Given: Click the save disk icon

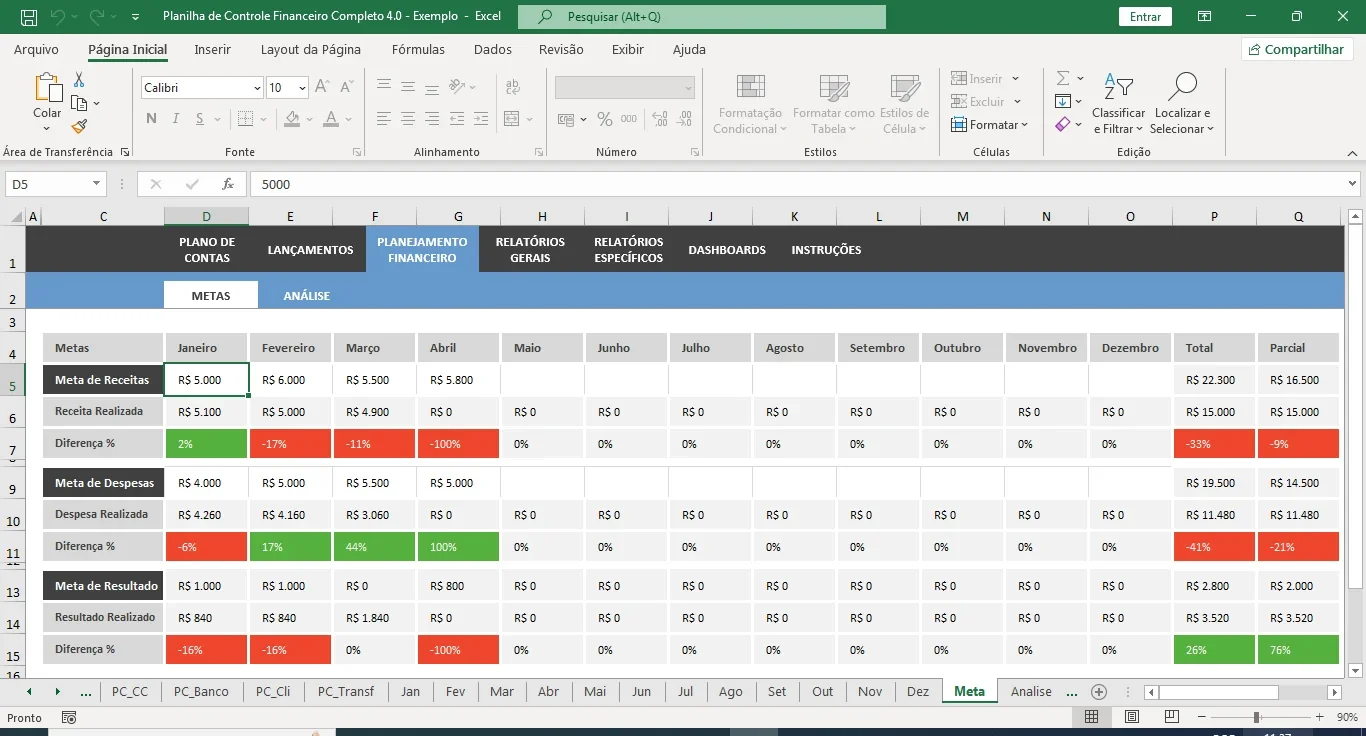Looking at the screenshot, I should tap(29, 17).
